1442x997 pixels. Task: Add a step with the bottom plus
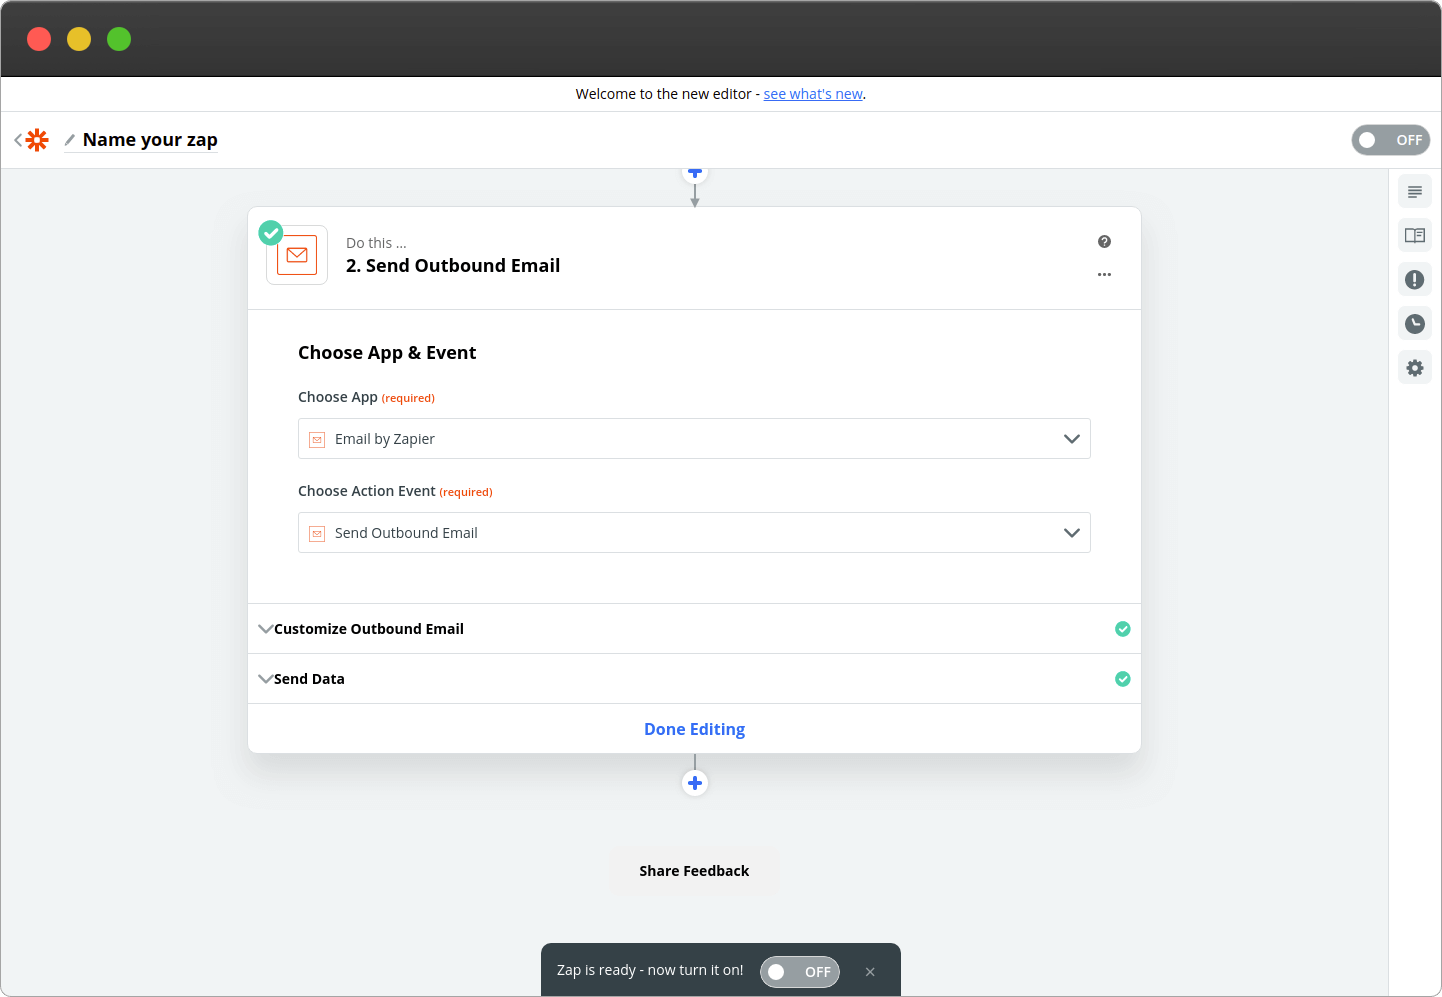[695, 783]
